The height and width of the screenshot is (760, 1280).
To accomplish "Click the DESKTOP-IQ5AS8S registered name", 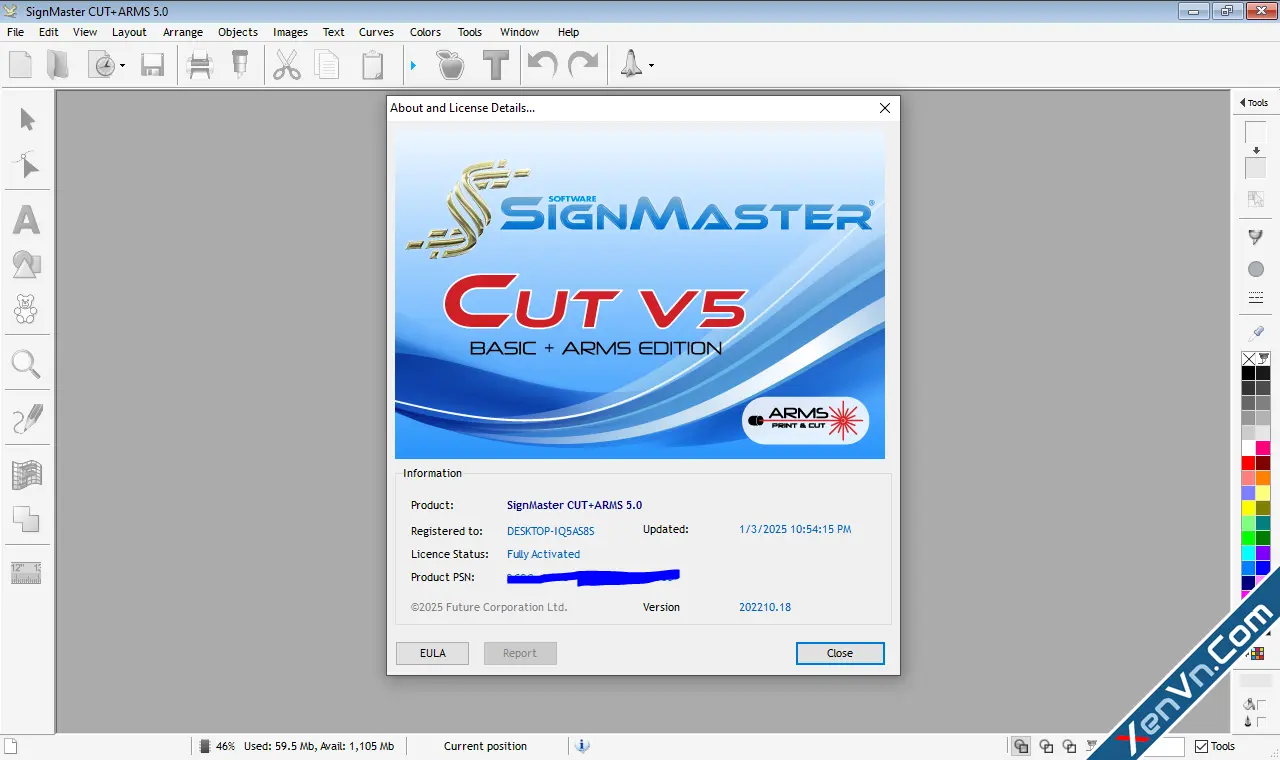I will tap(551, 531).
